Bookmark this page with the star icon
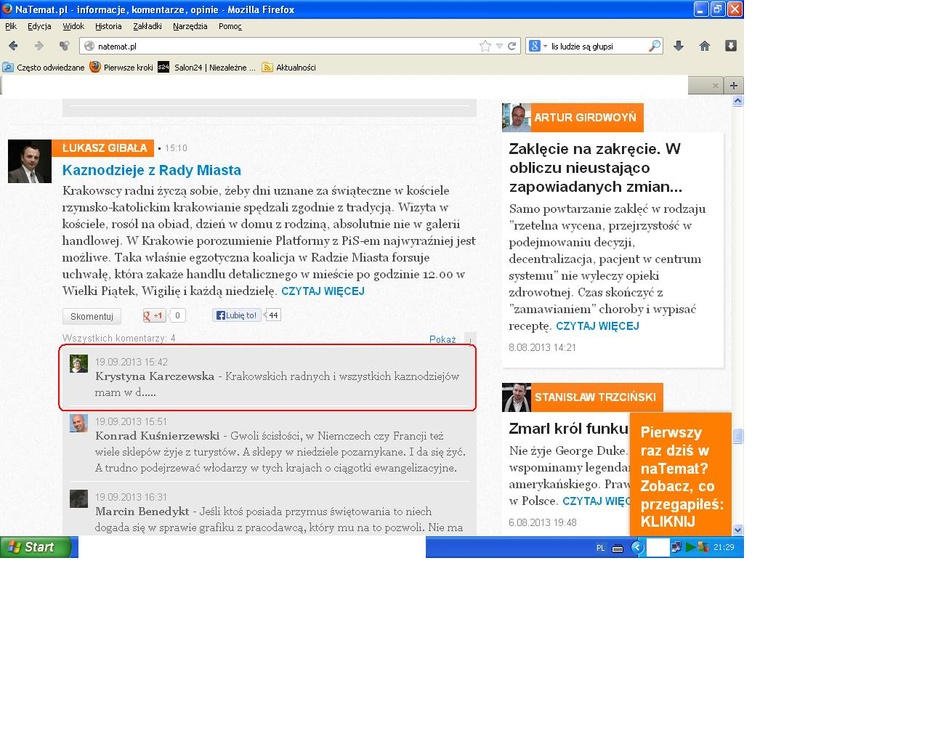Screen dimensions: 930x744 pyautogui.click(x=485, y=46)
